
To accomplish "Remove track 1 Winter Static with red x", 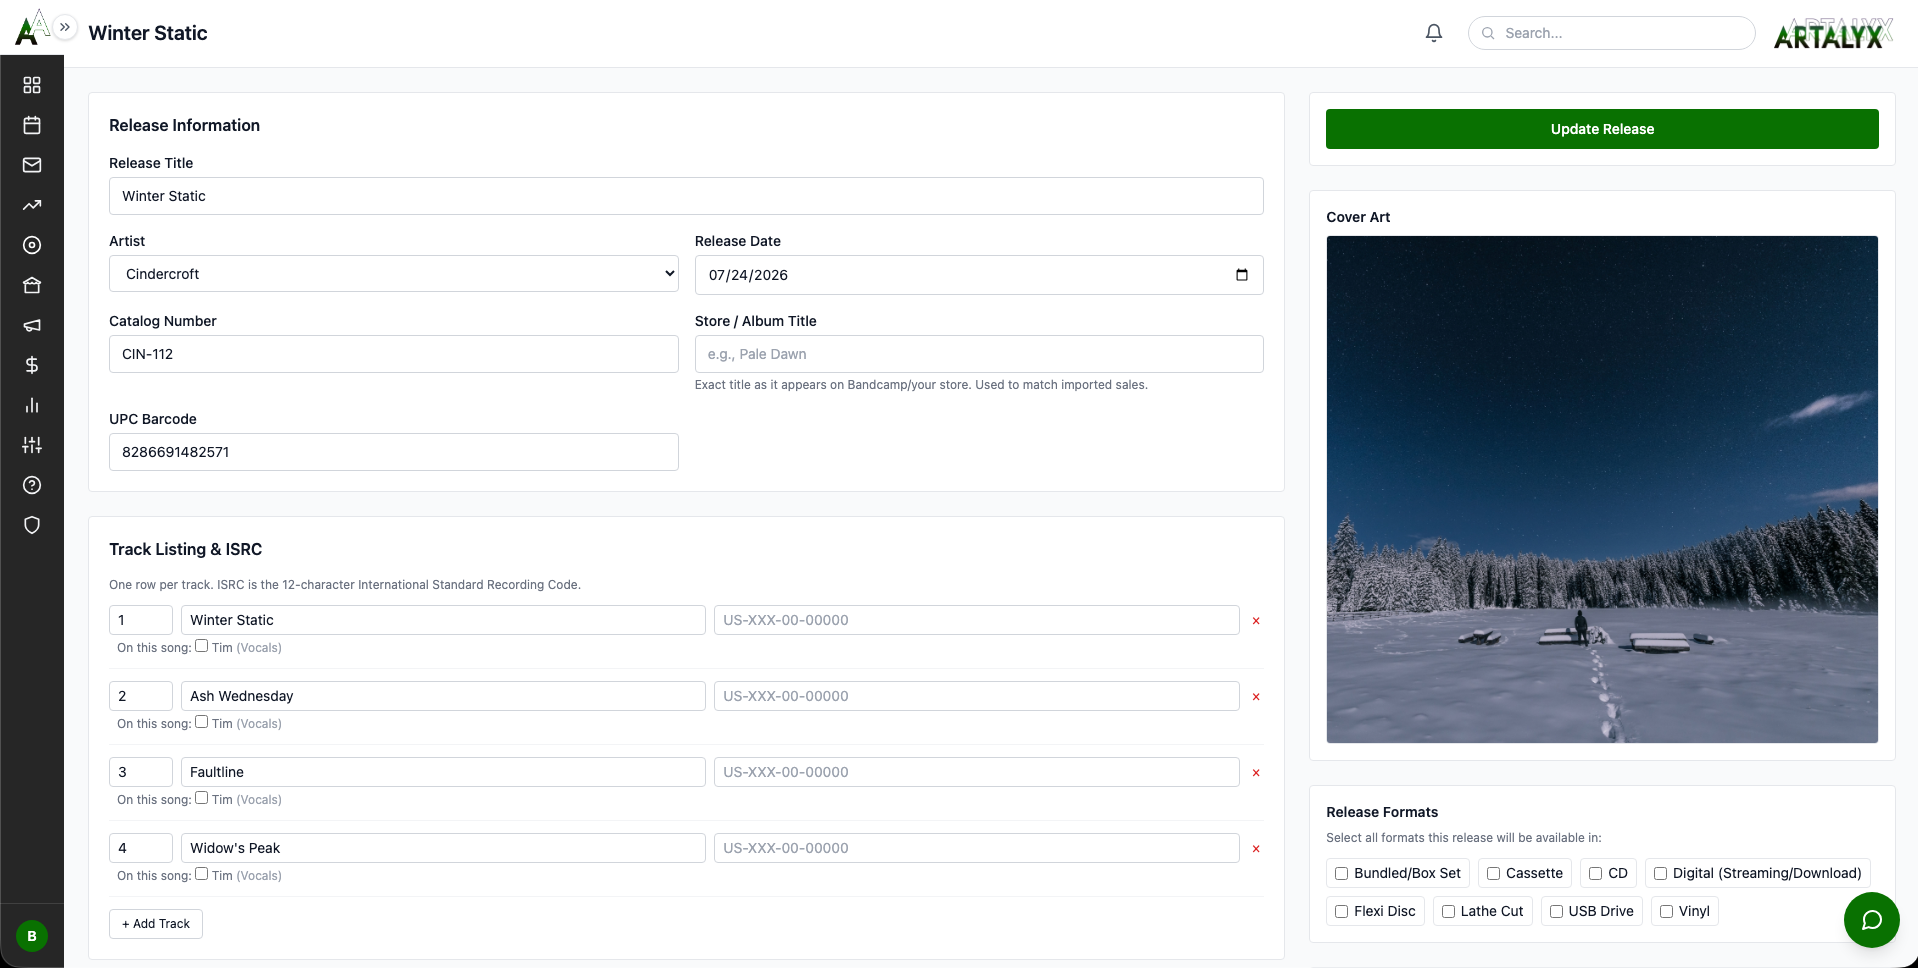I will point(1256,621).
